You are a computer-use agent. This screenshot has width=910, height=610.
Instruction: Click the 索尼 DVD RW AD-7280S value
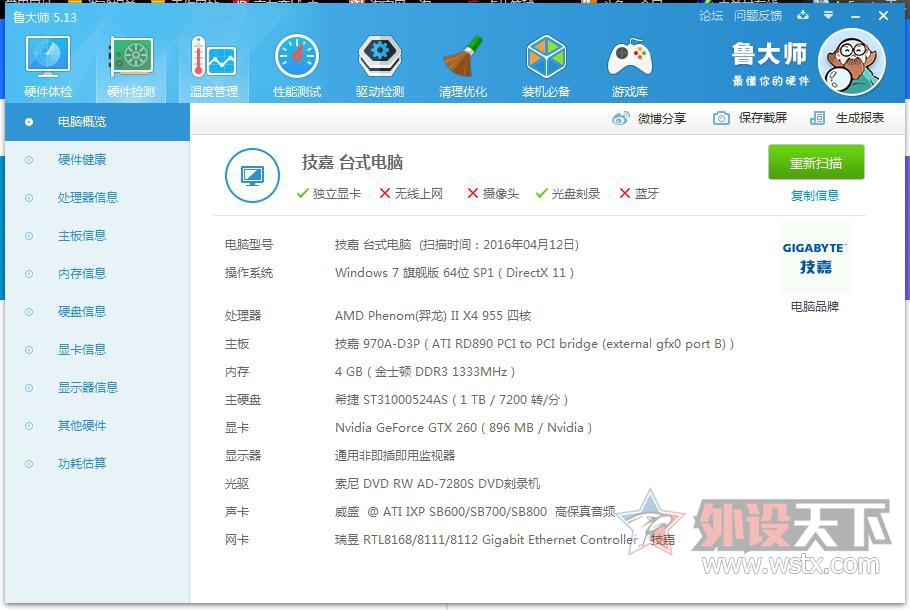tap(438, 483)
